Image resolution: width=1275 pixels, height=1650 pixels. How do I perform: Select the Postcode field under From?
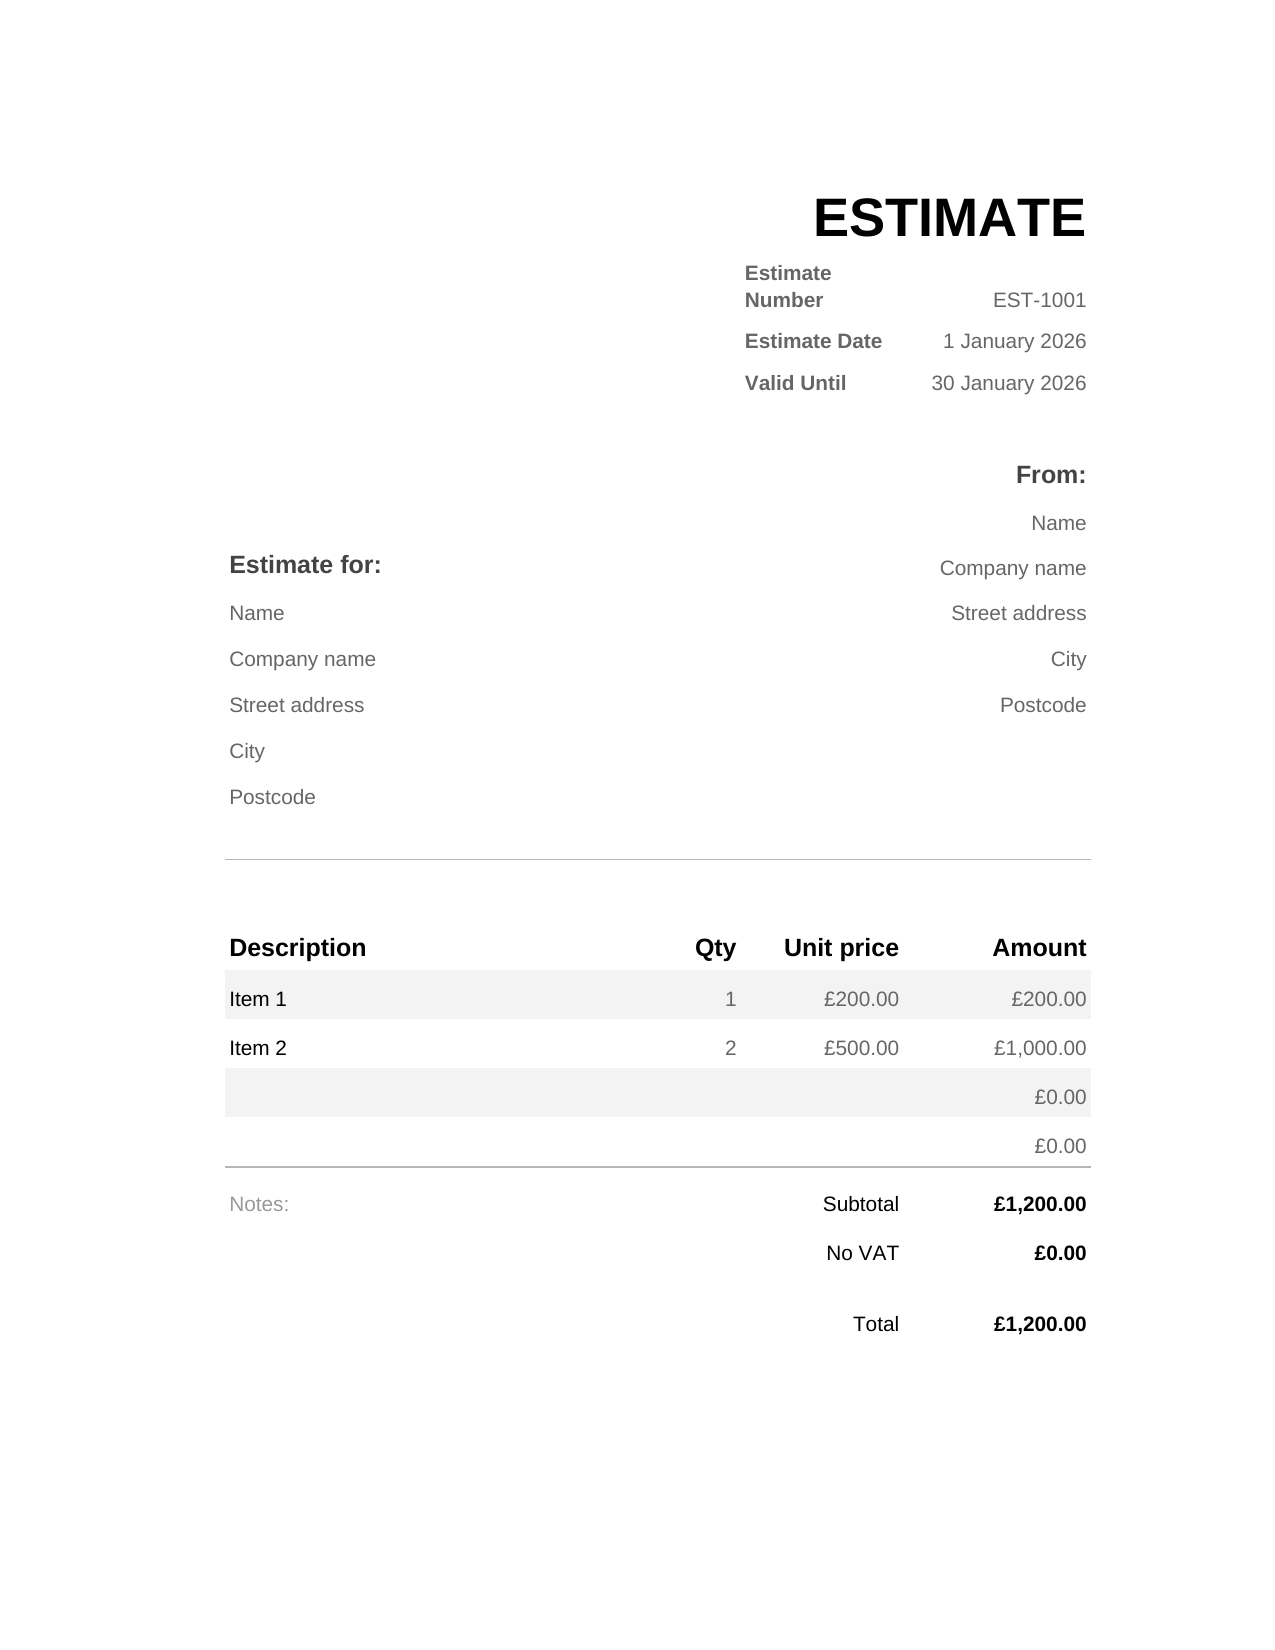coord(1042,705)
